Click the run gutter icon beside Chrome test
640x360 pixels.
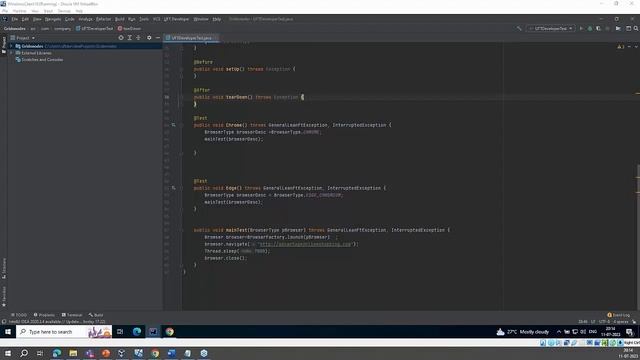point(173,125)
